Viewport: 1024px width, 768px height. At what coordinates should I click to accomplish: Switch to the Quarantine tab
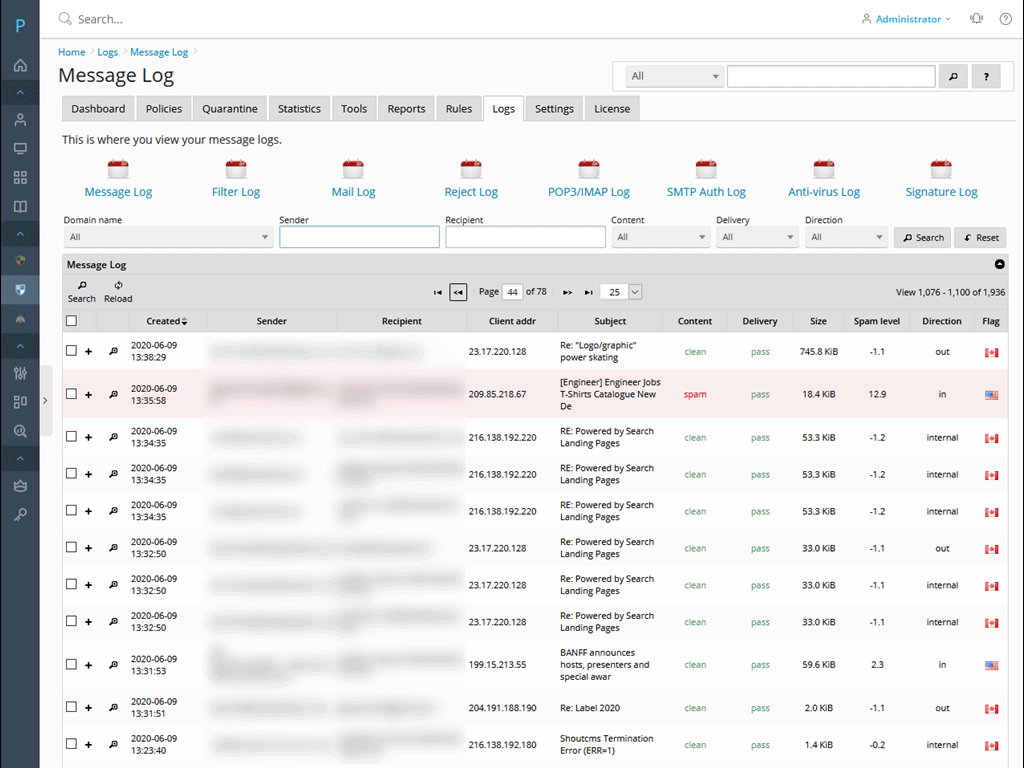(x=230, y=108)
